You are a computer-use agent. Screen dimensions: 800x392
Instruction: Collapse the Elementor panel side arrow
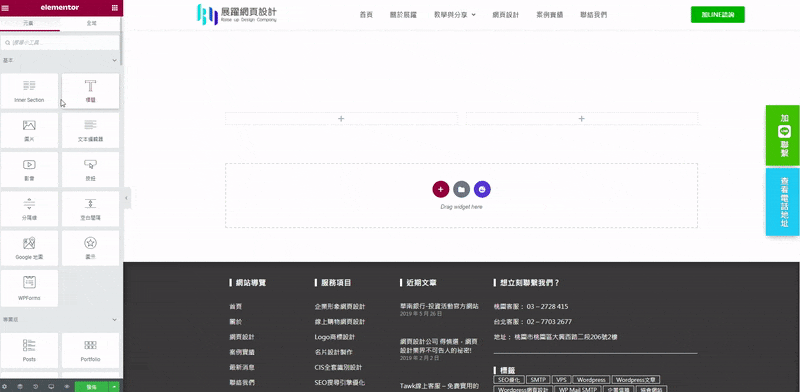tap(127, 198)
